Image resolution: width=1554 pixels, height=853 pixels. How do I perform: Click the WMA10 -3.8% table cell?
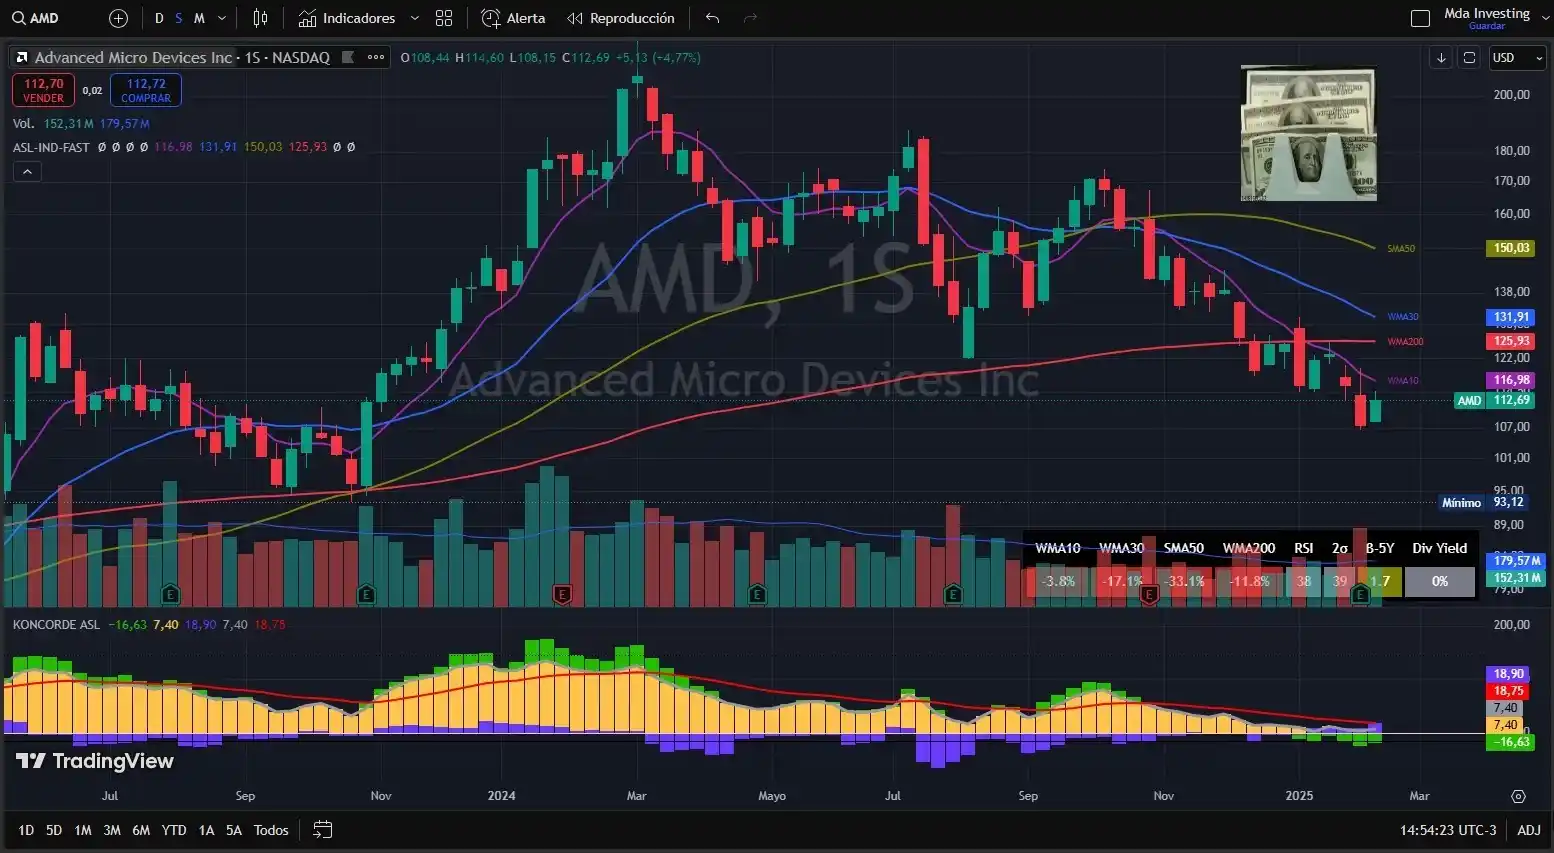point(1058,581)
